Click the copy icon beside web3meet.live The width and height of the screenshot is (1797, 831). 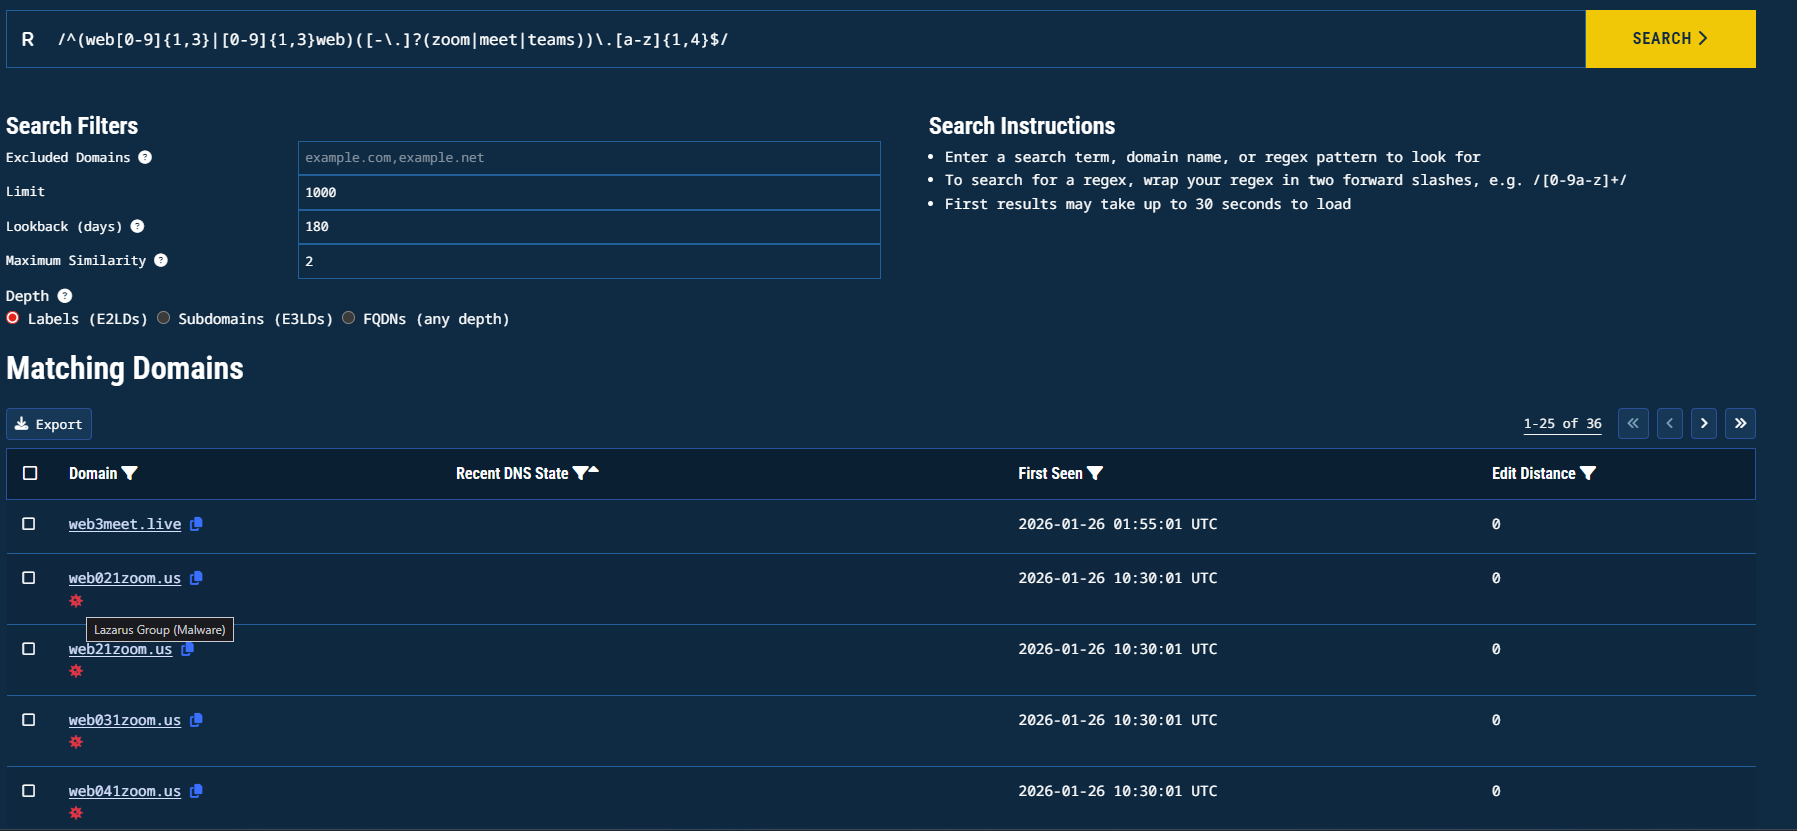point(196,524)
